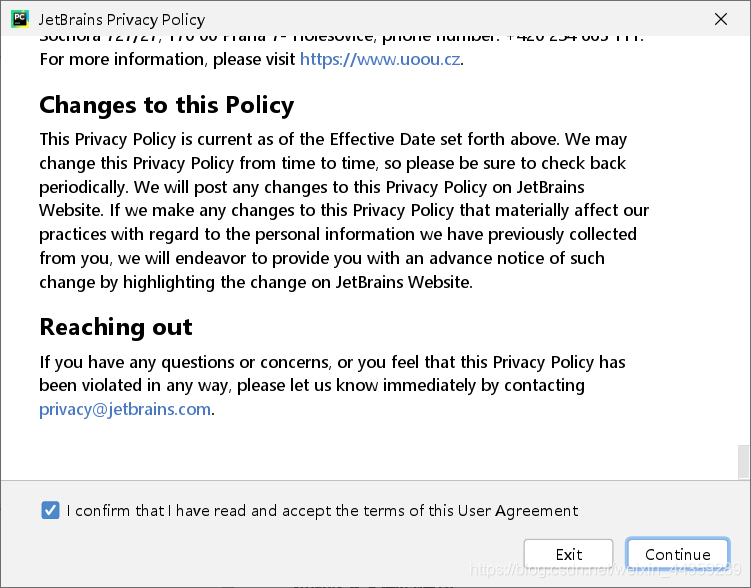Click the line 'change by highlighting the change'

256,282
